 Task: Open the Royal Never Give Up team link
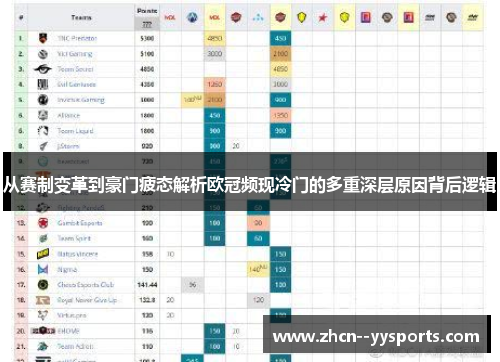87,300
